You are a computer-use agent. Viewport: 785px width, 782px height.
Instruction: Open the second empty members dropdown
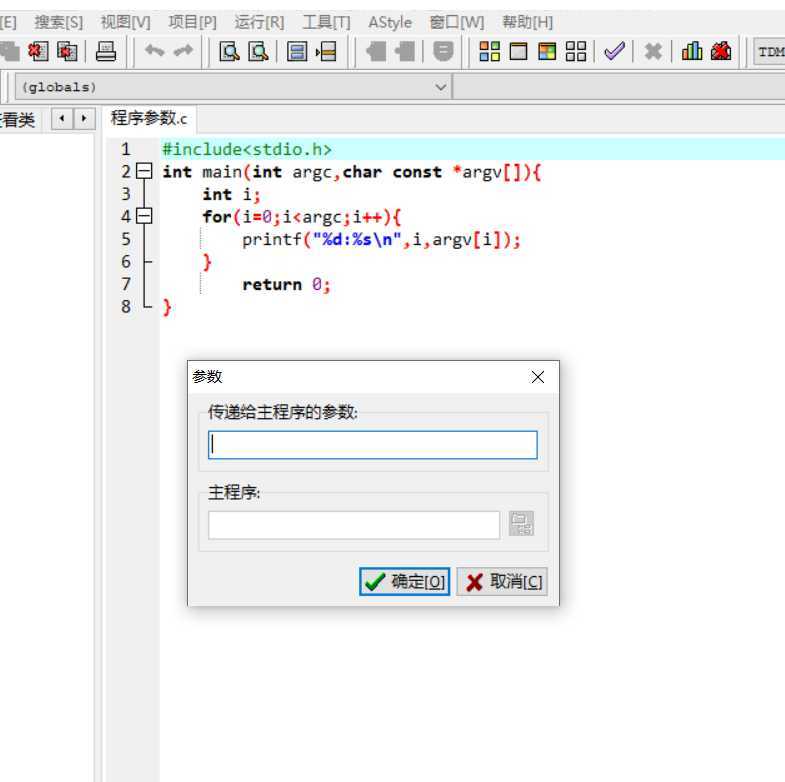619,87
